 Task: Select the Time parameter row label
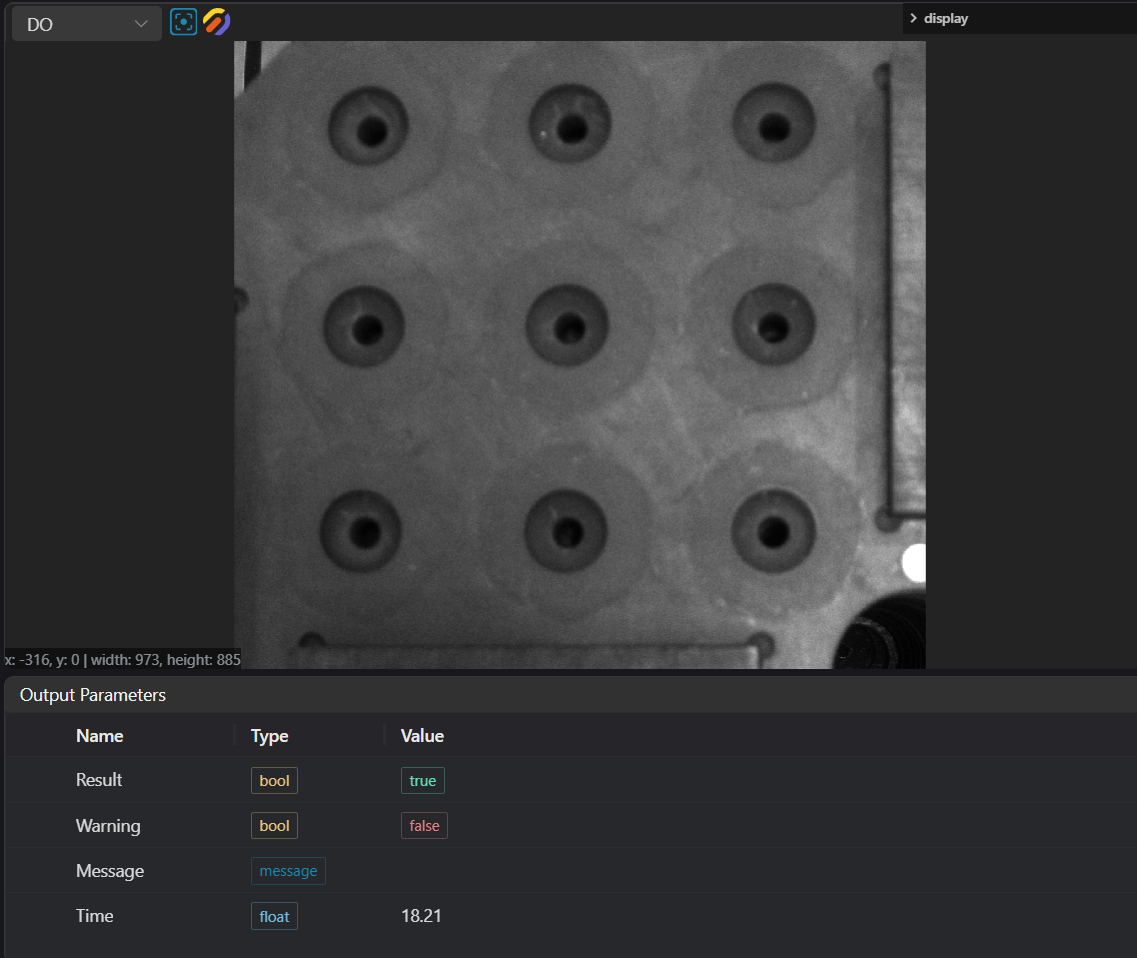click(95, 916)
